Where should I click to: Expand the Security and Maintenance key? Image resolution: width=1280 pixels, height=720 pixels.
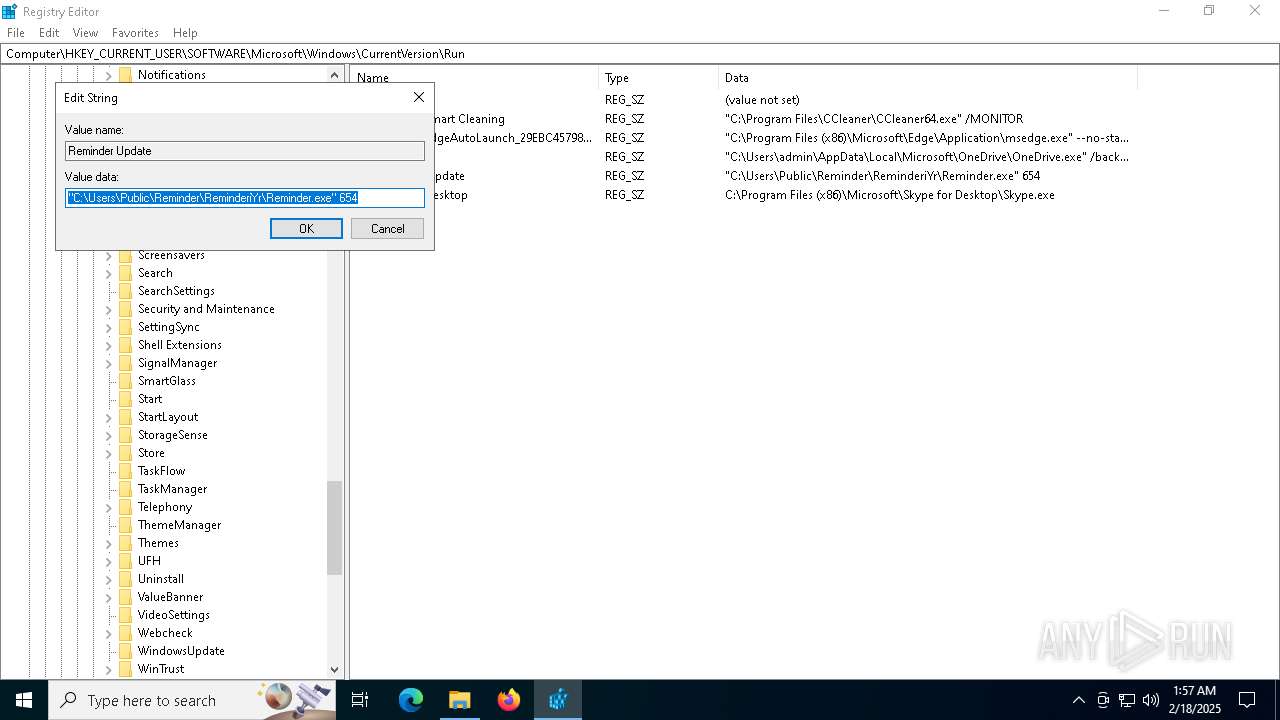click(x=109, y=309)
